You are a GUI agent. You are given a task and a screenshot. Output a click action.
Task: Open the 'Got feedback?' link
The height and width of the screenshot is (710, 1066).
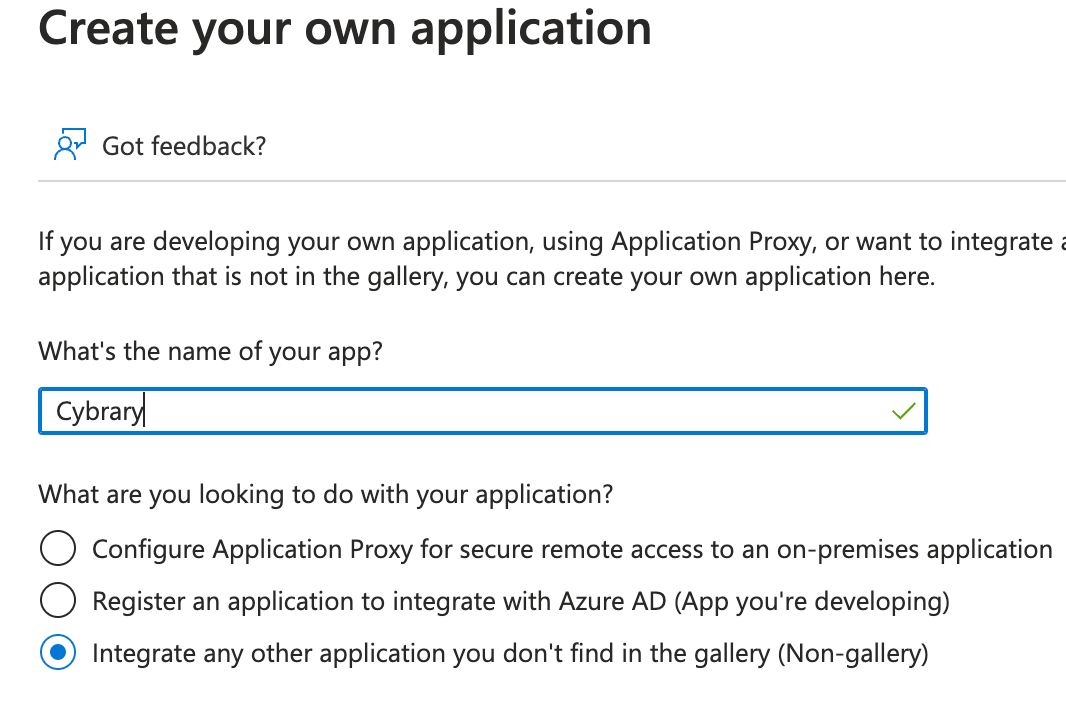tap(184, 146)
